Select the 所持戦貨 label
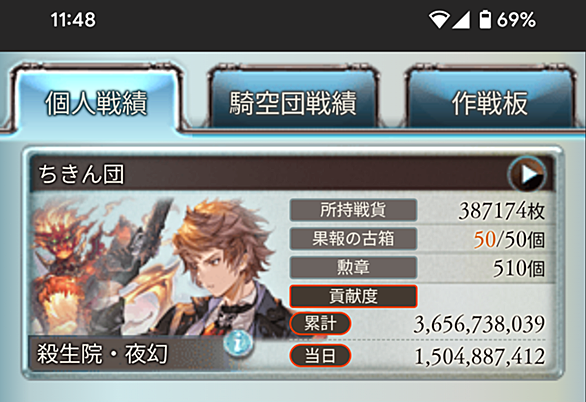Screen dimensions: 586x402 [353, 210]
